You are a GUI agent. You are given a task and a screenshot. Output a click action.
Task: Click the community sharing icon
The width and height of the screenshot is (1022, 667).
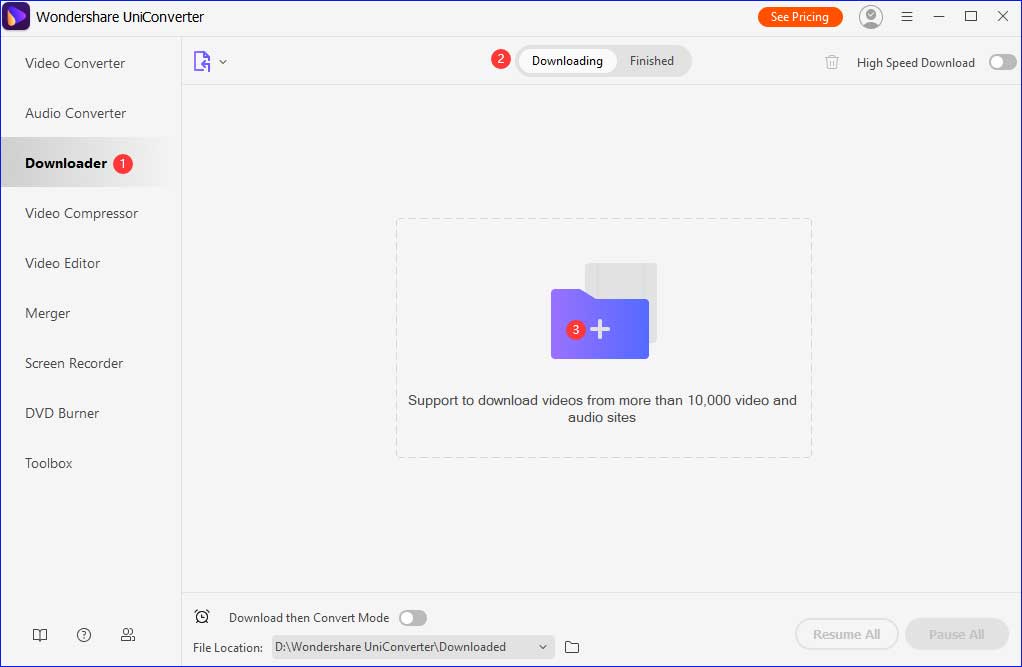(x=127, y=635)
